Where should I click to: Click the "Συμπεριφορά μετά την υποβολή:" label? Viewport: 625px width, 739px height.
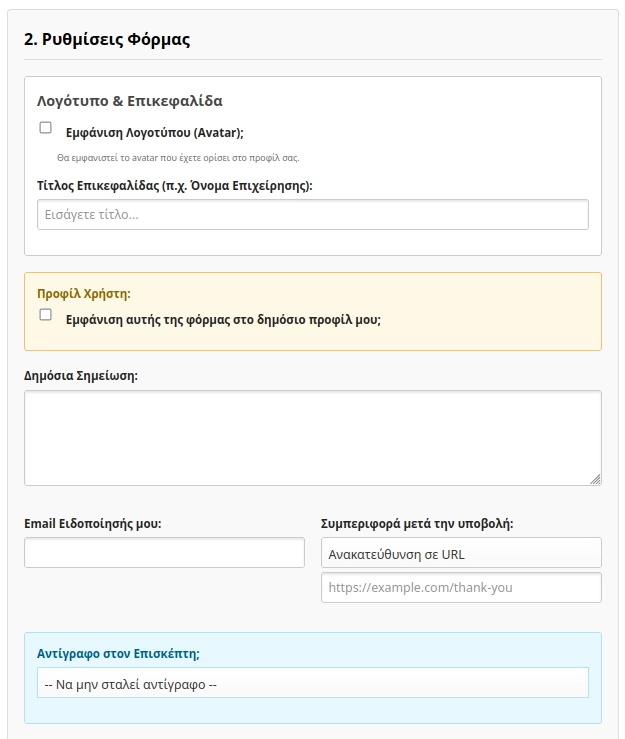click(417, 523)
